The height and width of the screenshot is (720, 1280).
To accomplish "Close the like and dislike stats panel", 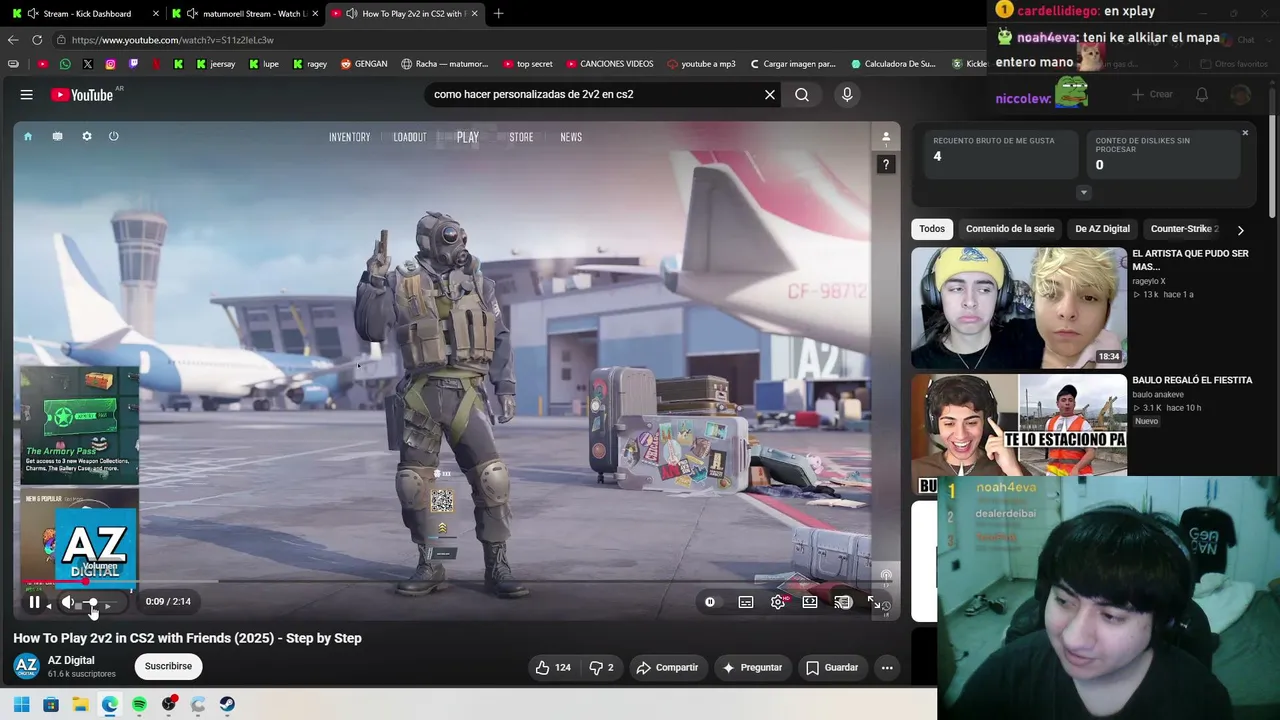I will coord(1245,133).
